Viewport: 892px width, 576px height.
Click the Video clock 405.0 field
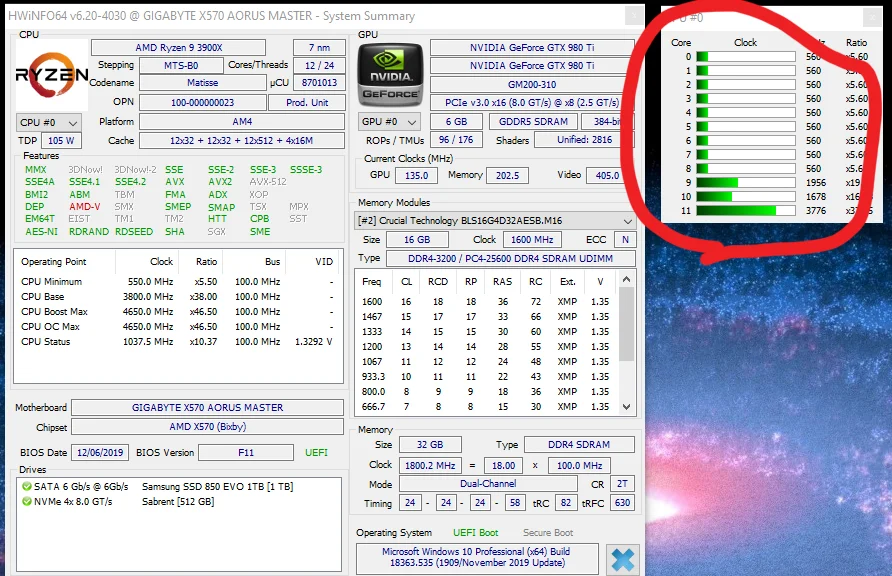tap(607, 176)
